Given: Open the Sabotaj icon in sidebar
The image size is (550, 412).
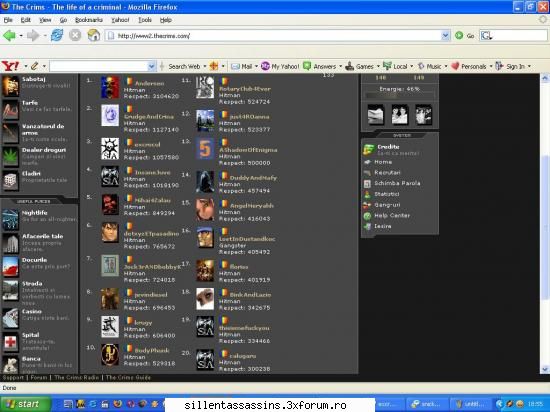Looking at the screenshot, I should (x=10, y=86).
